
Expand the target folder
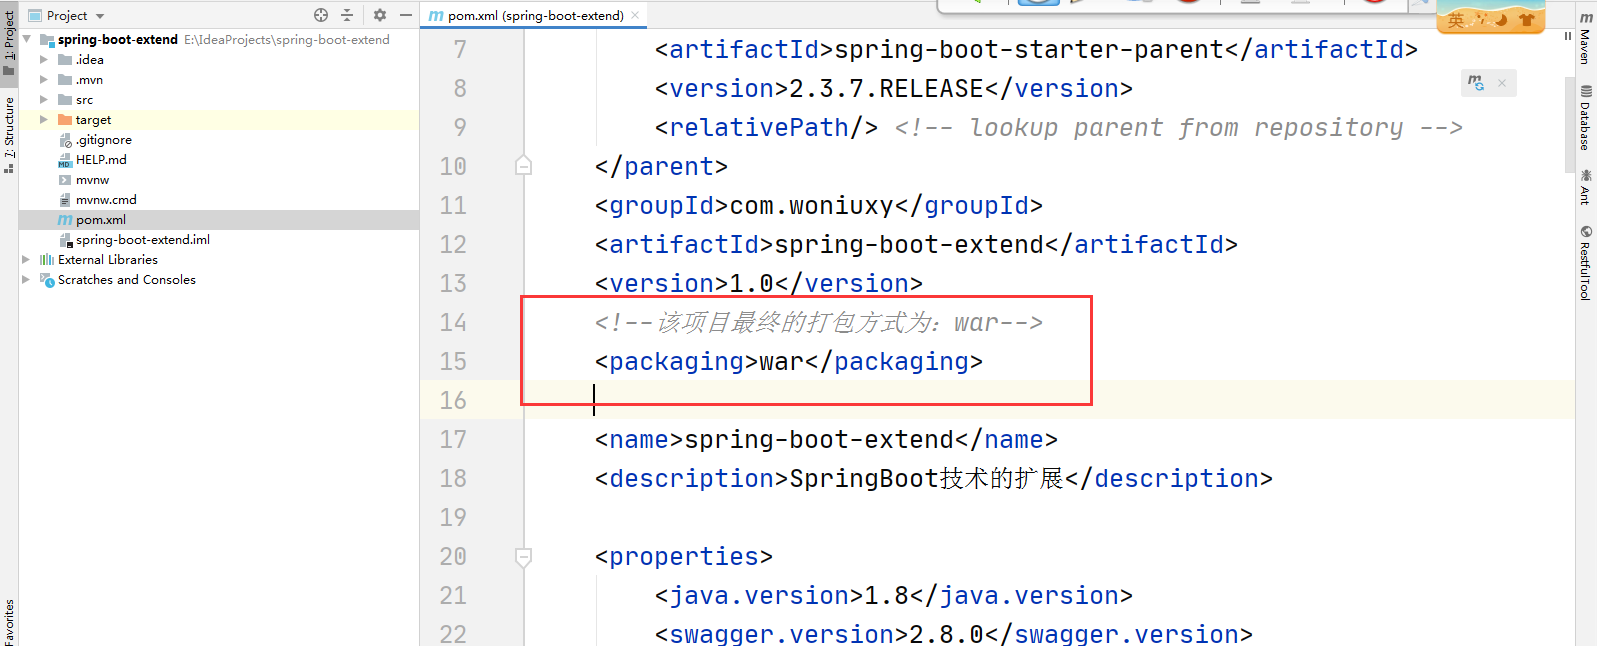43,120
